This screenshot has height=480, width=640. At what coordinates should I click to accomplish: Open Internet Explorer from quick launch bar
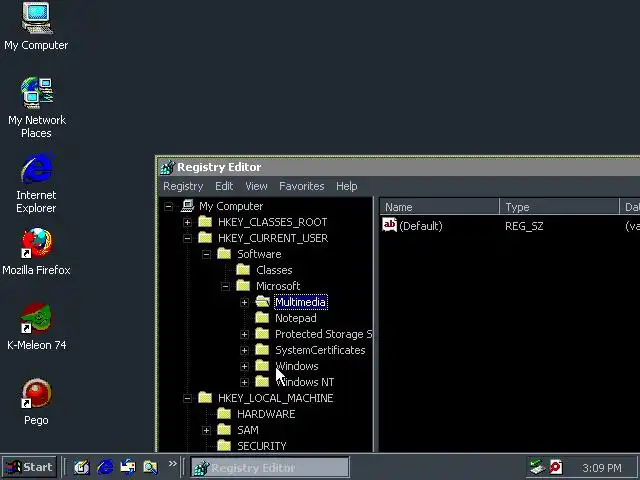click(105, 467)
